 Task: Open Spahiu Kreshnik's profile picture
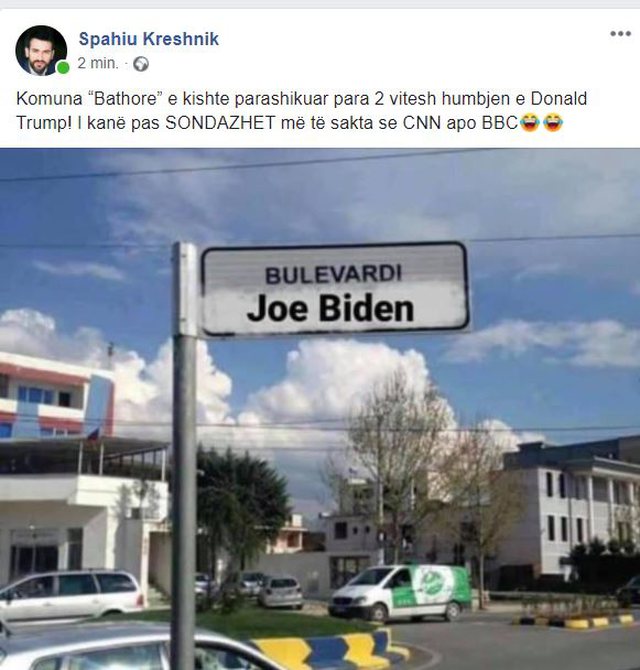(41, 50)
